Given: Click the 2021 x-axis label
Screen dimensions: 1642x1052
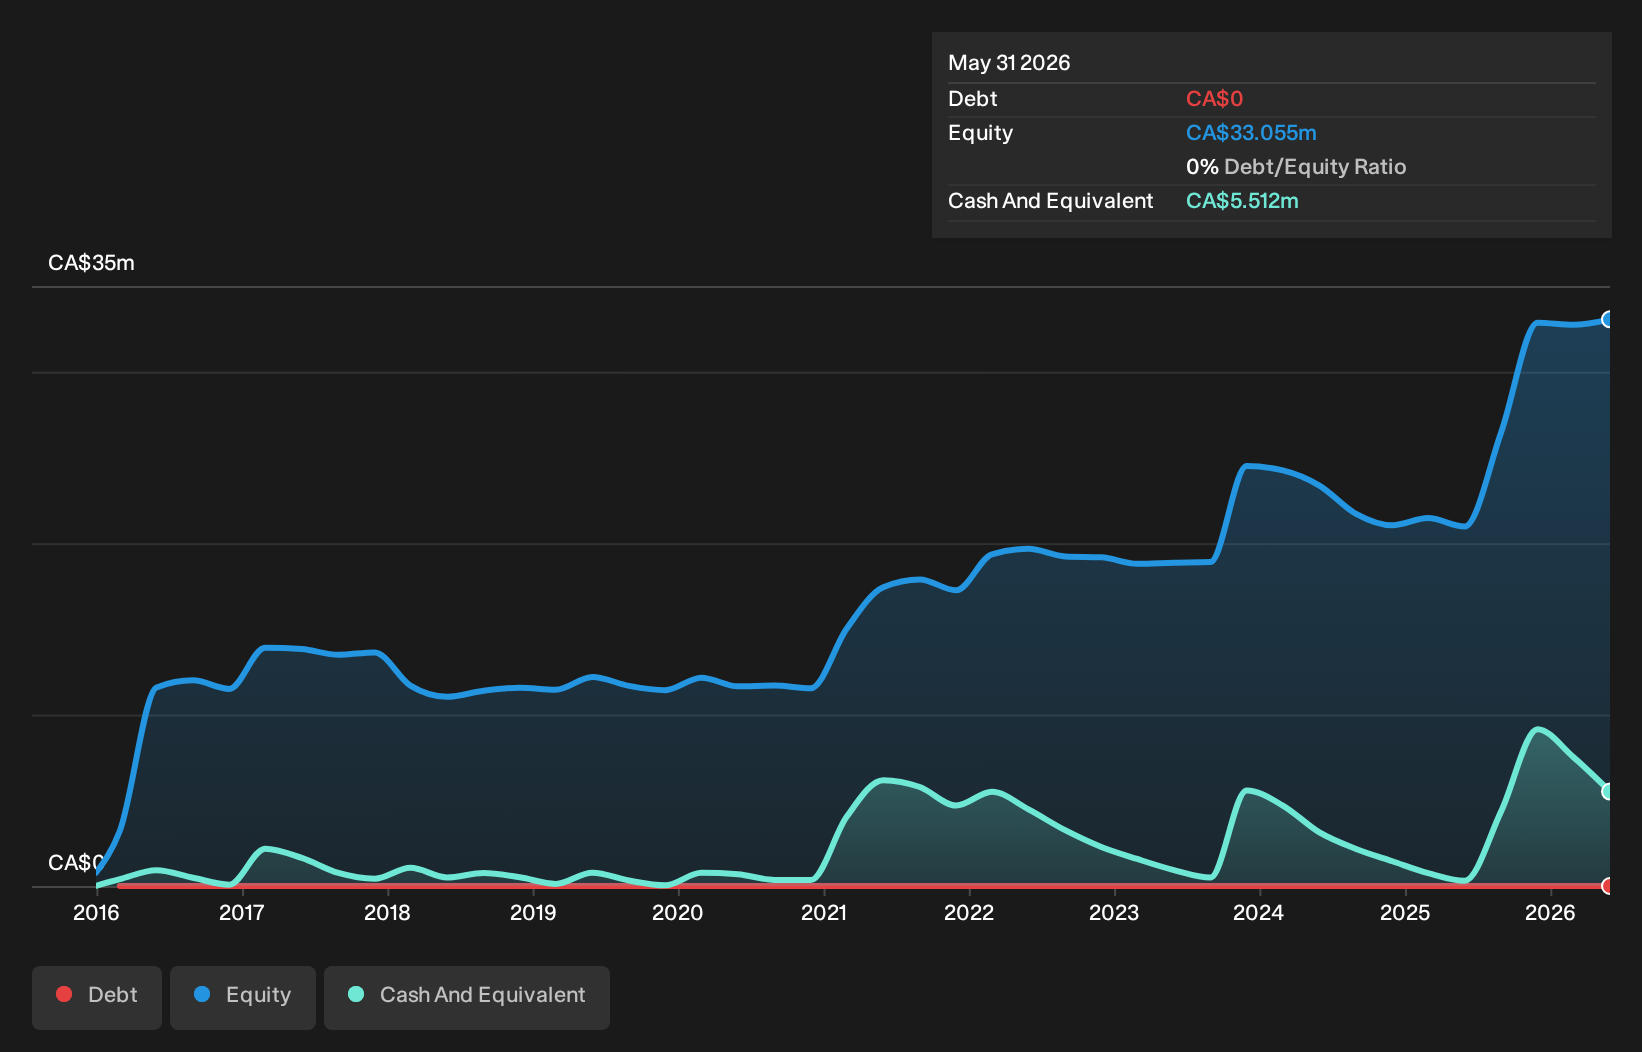Looking at the screenshot, I should click(824, 912).
